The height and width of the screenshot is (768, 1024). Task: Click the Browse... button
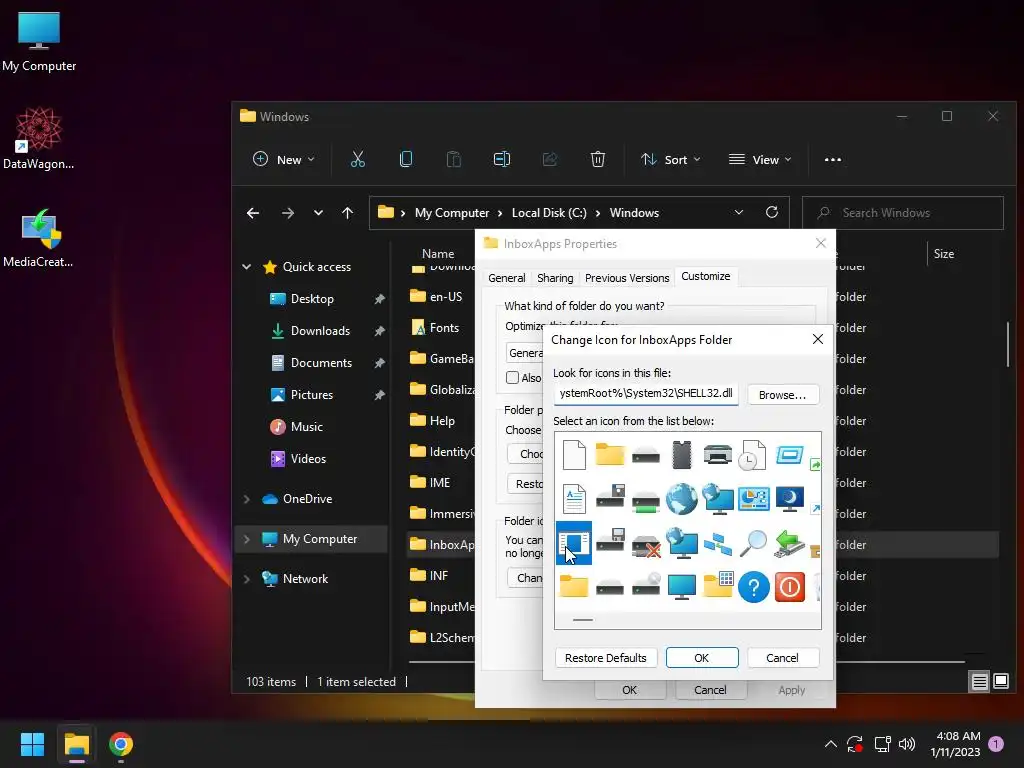click(x=782, y=394)
